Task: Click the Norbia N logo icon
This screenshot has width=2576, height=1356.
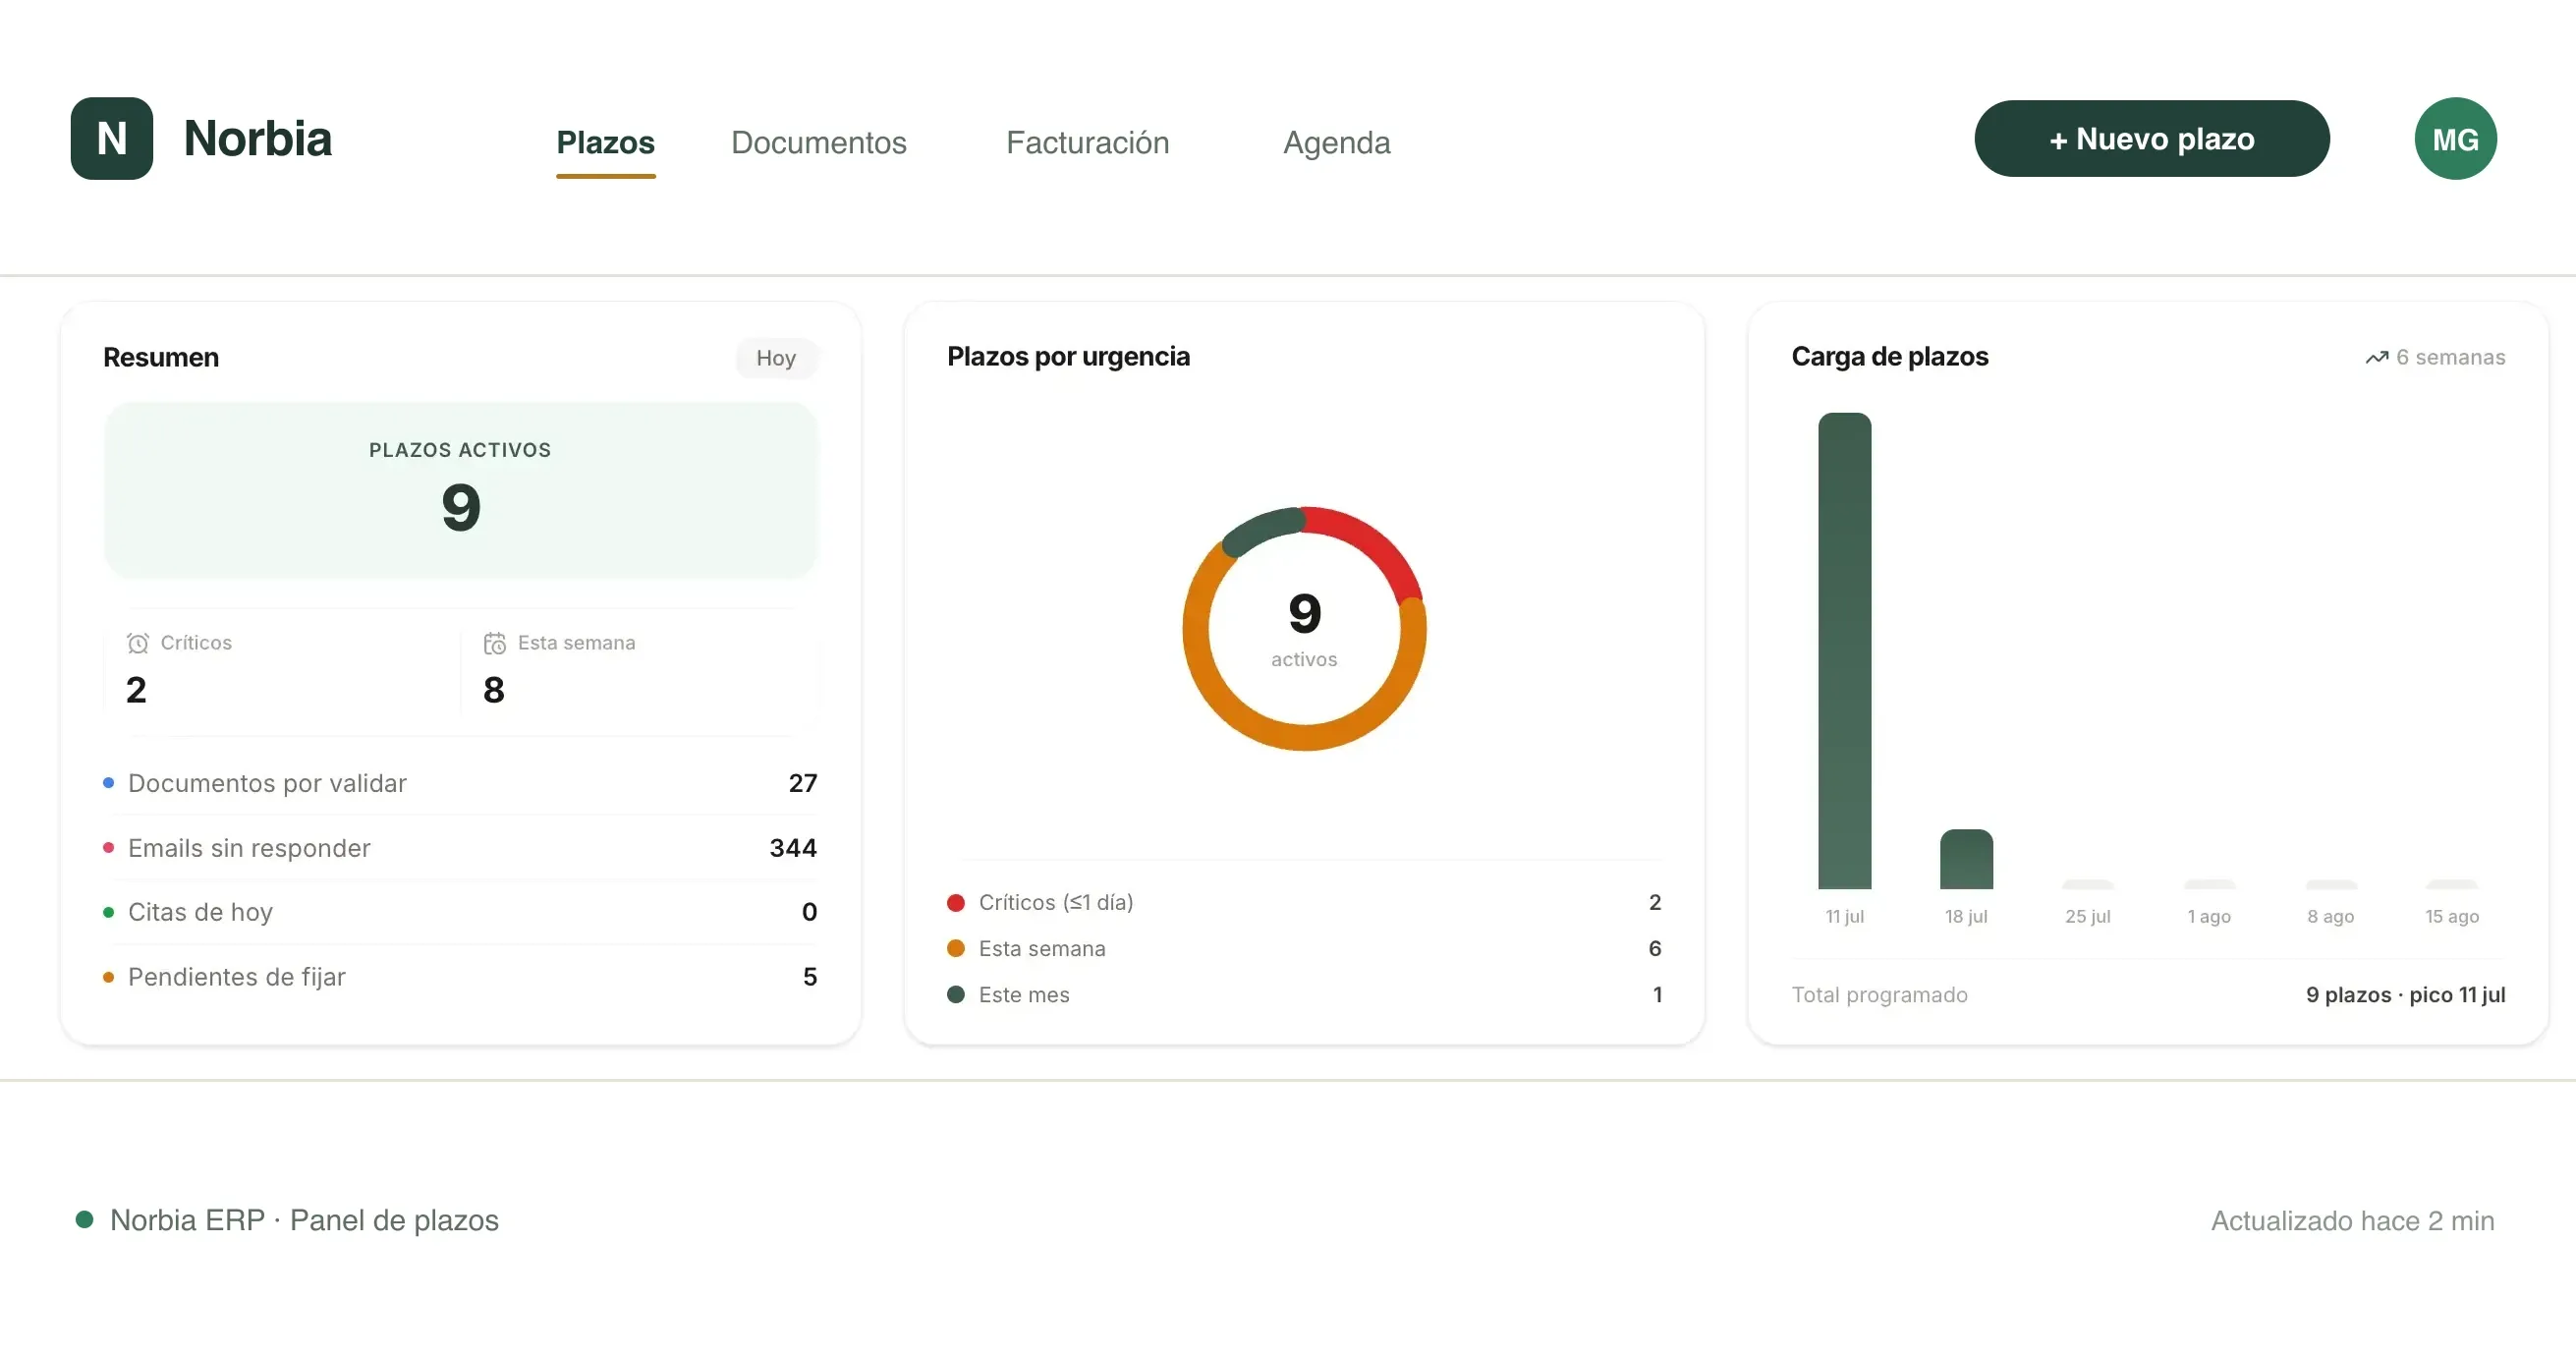Action: tap(111, 138)
